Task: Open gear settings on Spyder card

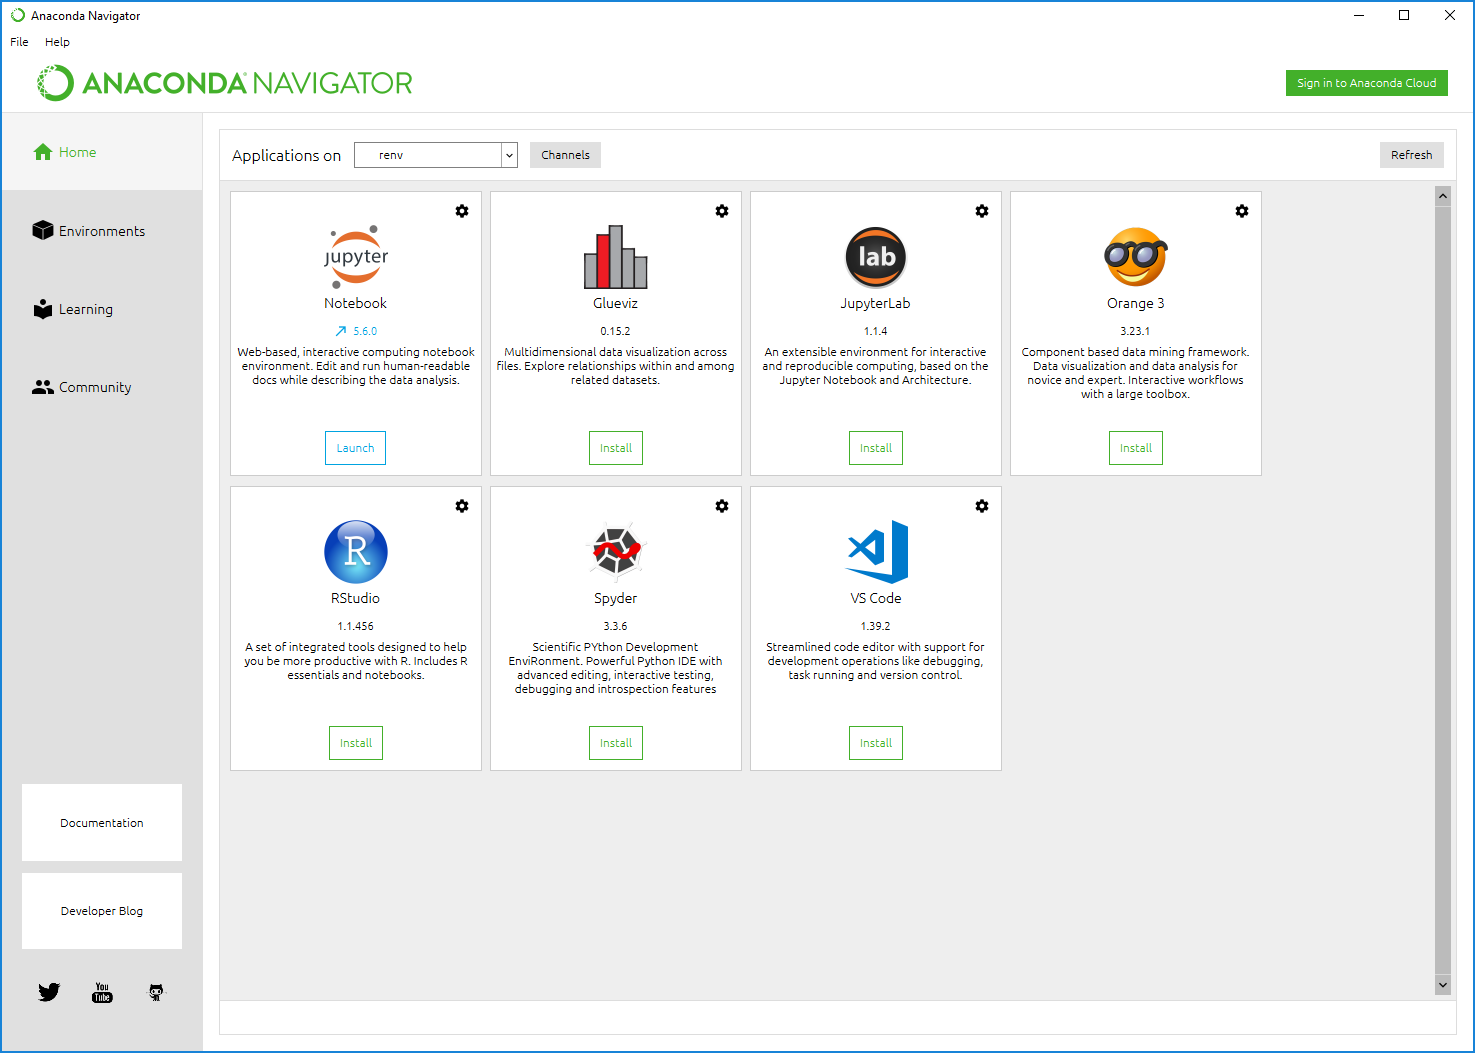Action: pyautogui.click(x=722, y=506)
